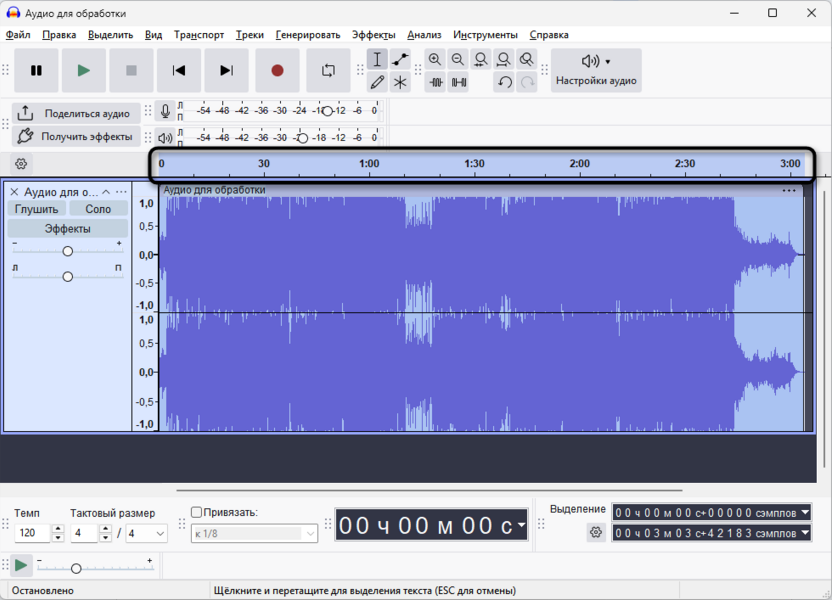Mute the track with Глушить
The image size is (832, 600).
(x=37, y=209)
